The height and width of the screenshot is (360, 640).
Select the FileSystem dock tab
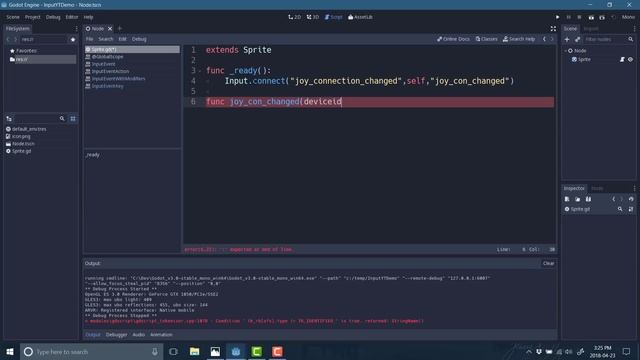click(18, 29)
